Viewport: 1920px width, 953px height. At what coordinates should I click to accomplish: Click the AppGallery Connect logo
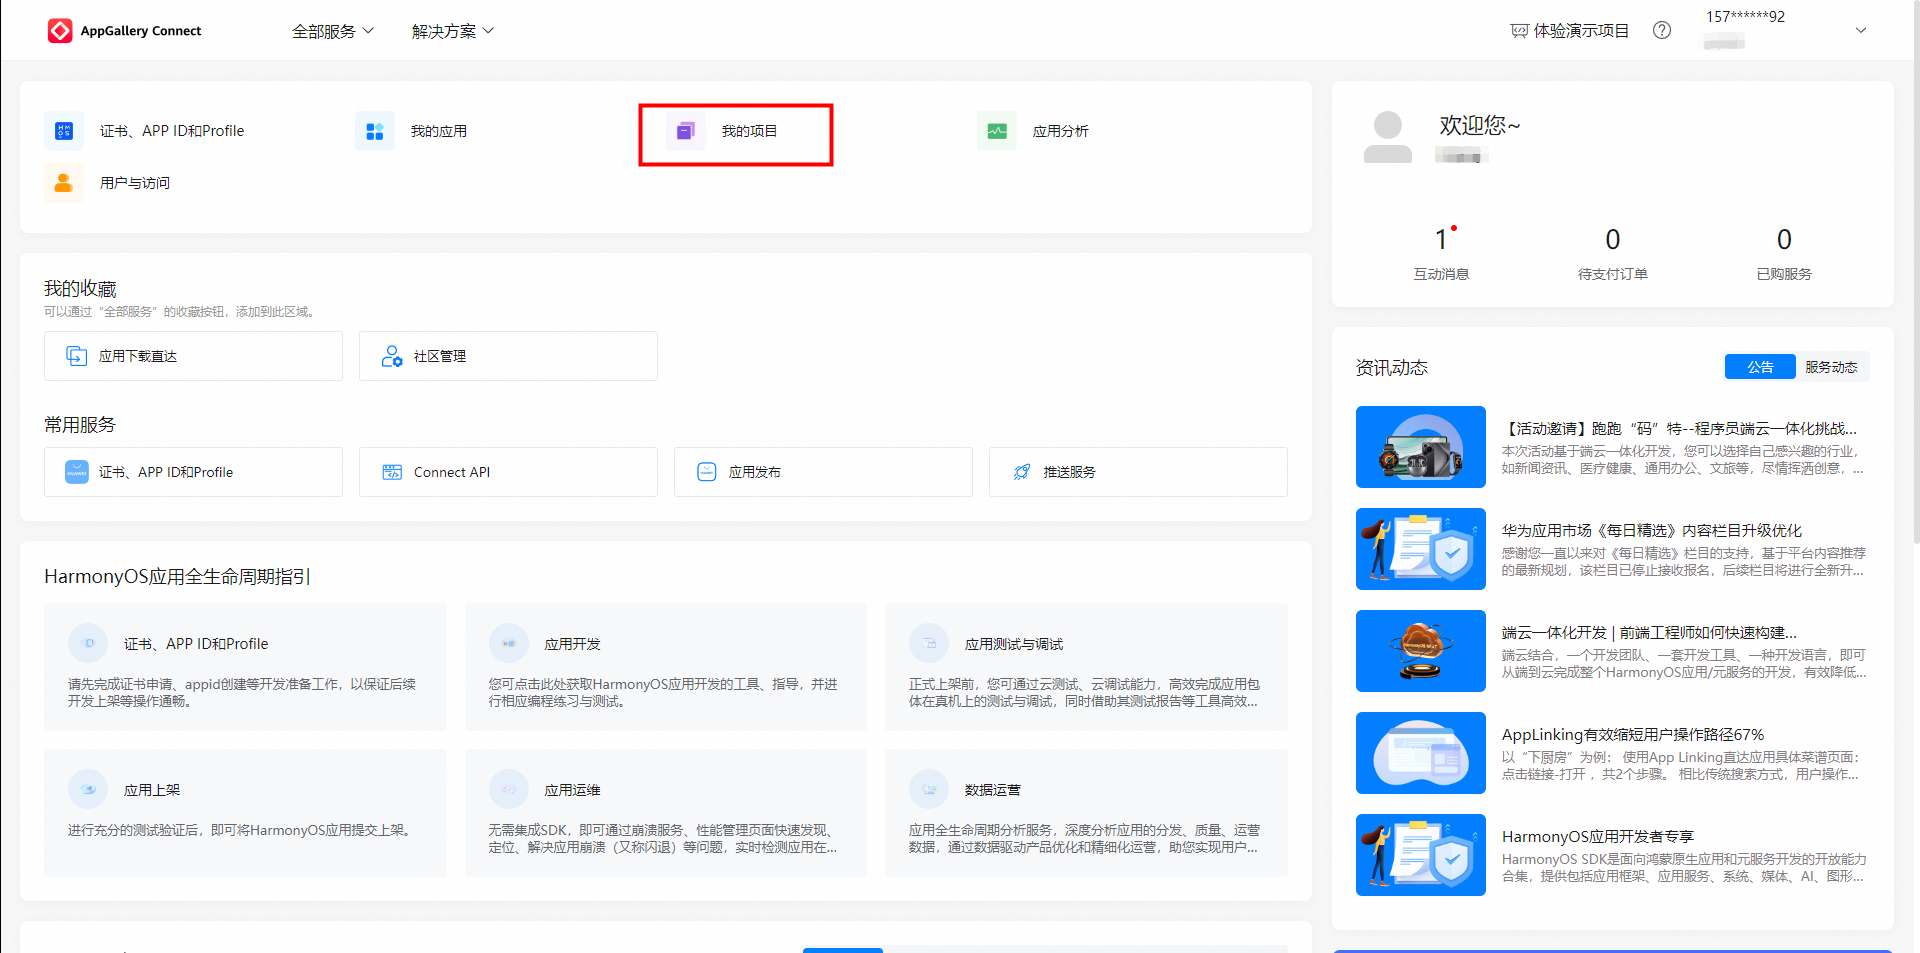[60, 31]
